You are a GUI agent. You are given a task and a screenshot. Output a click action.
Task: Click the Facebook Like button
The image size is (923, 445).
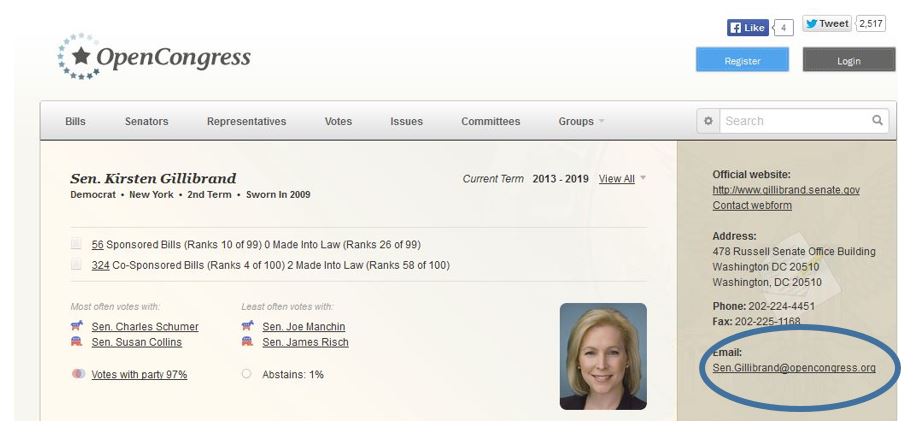click(x=748, y=28)
